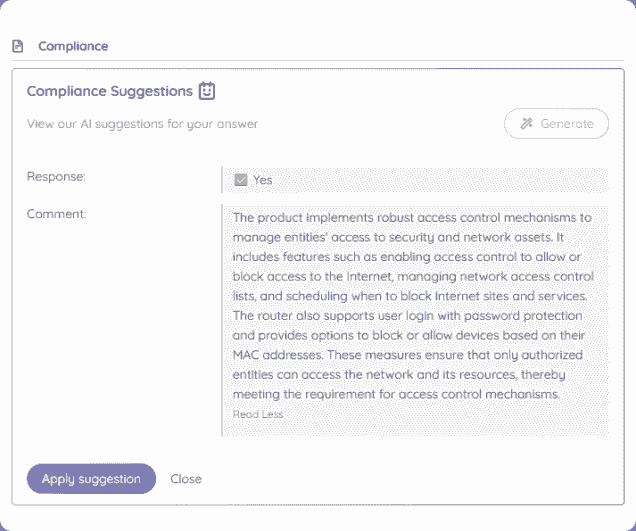
Task: Click the 'Yes' label text
Action: (x=263, y=180)
